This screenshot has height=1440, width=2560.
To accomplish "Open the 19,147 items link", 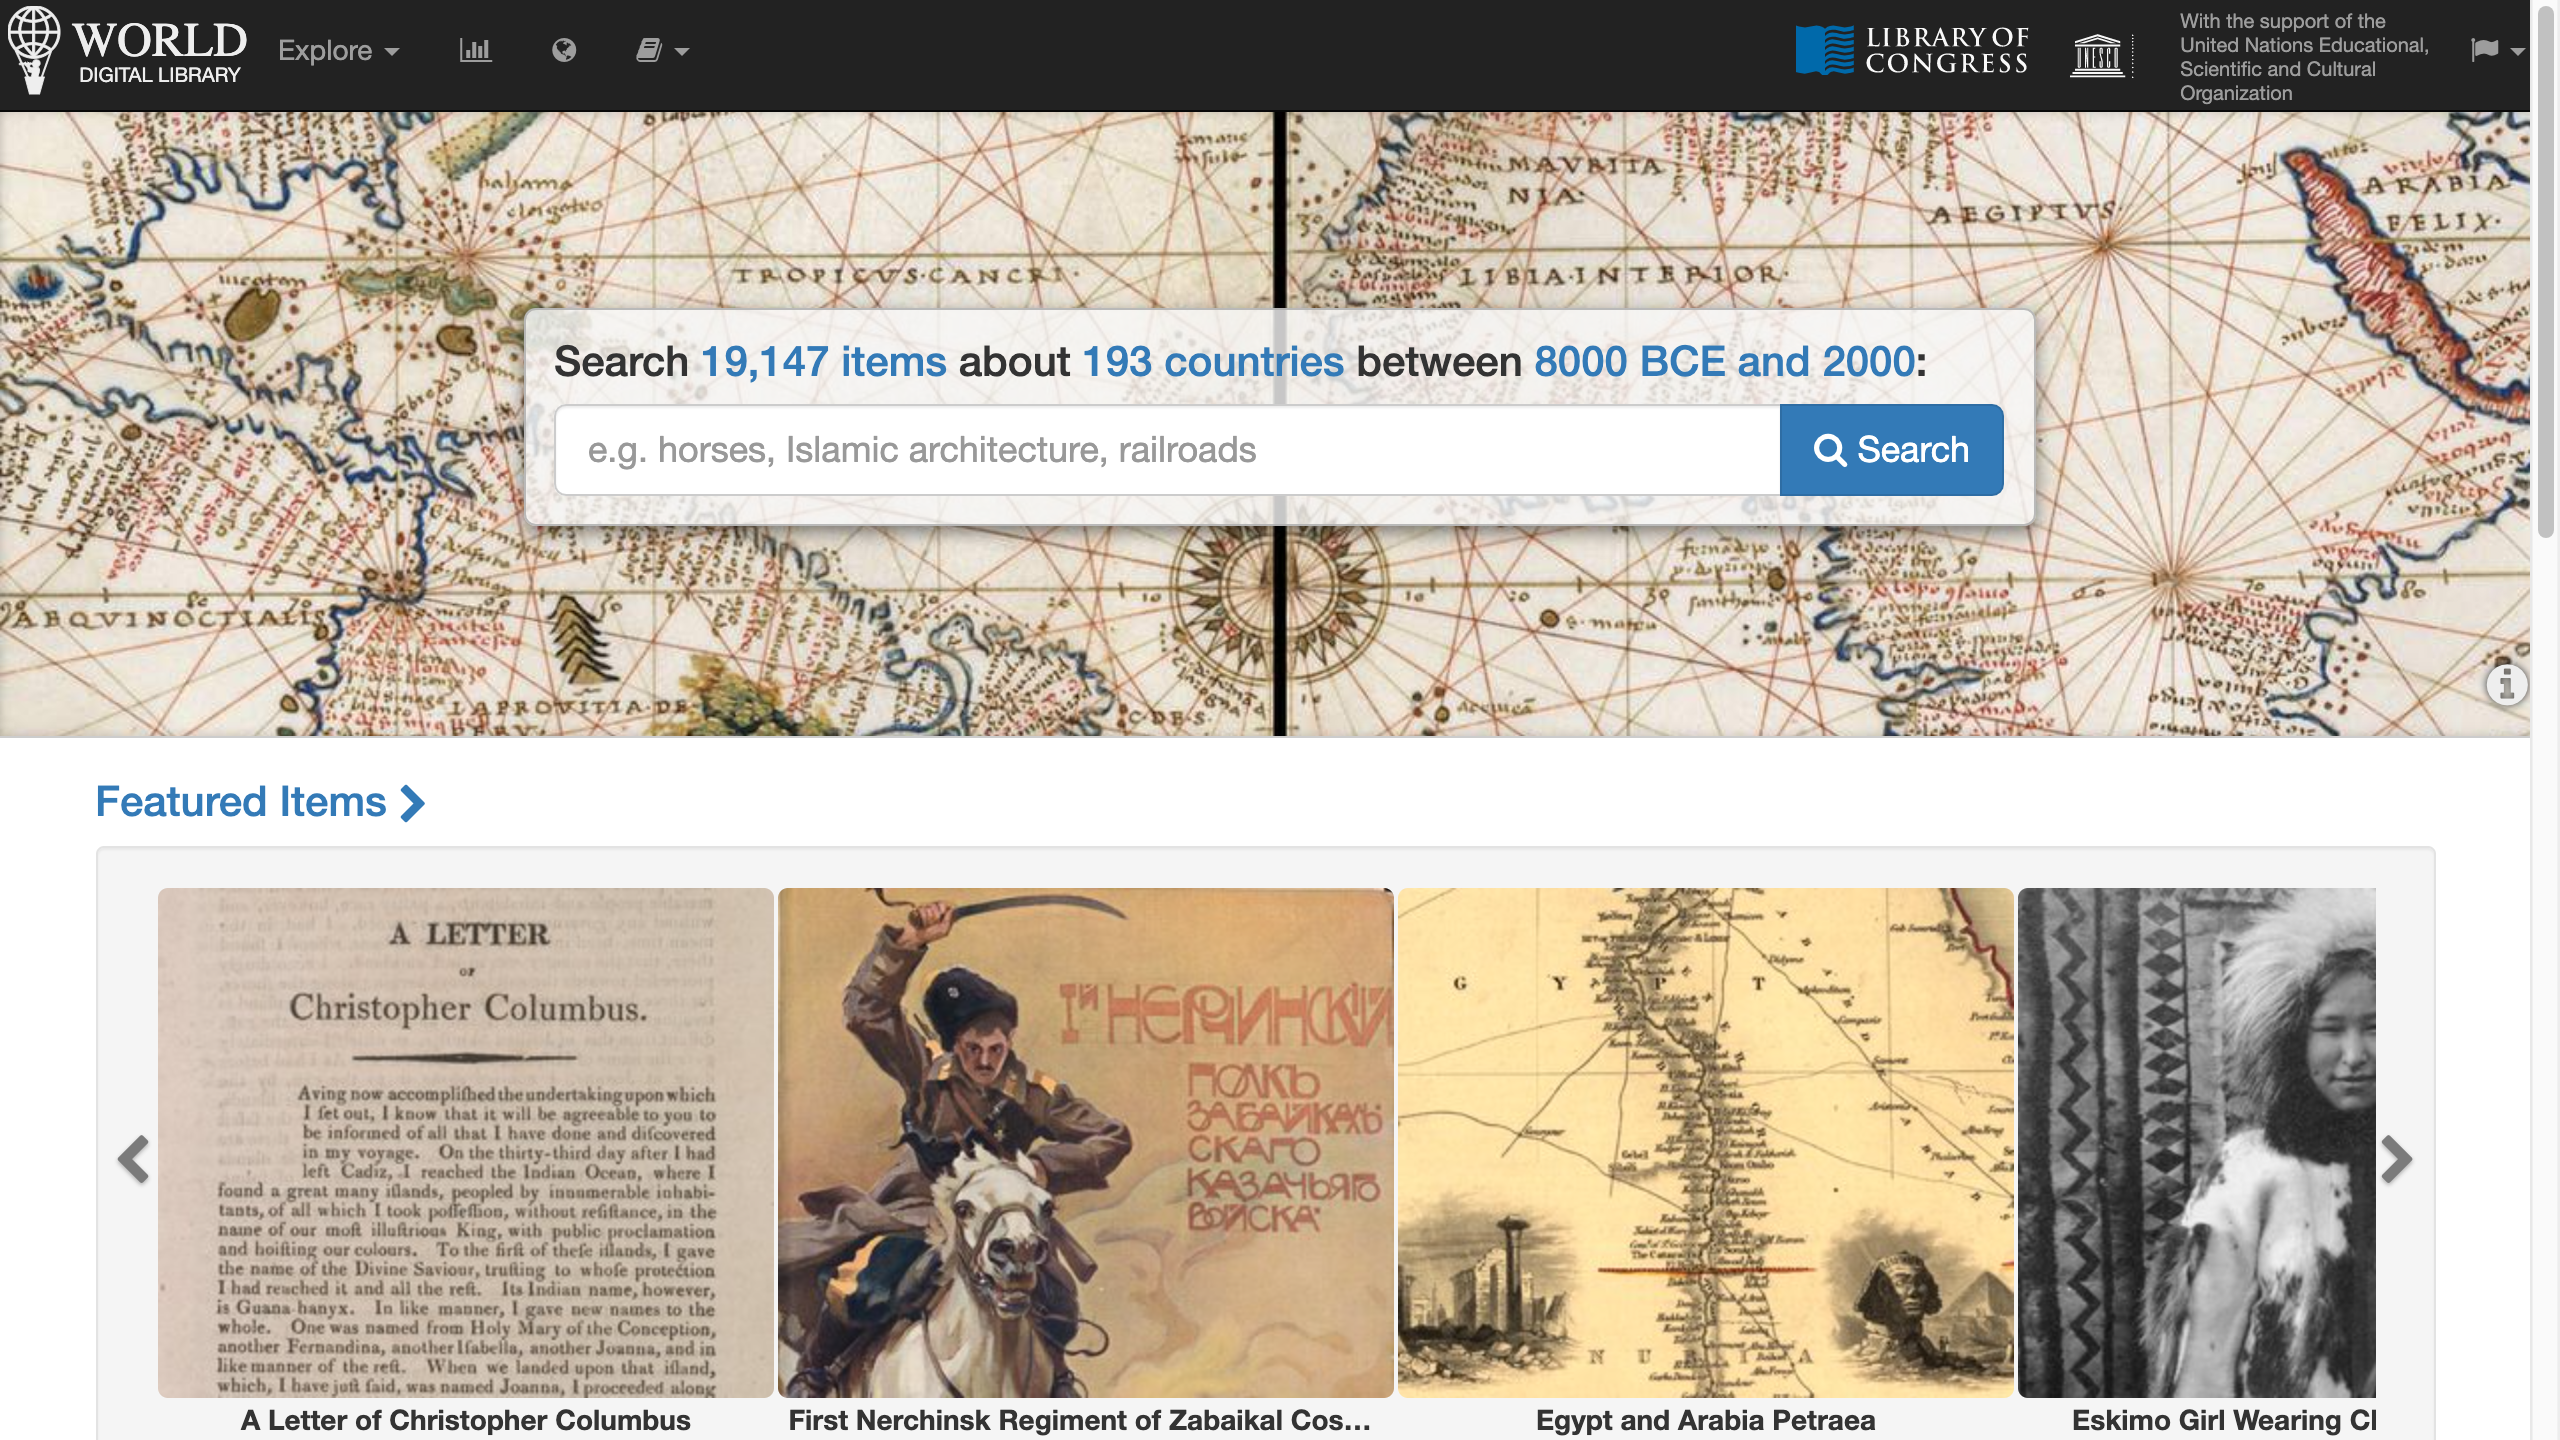I will 823,362.
